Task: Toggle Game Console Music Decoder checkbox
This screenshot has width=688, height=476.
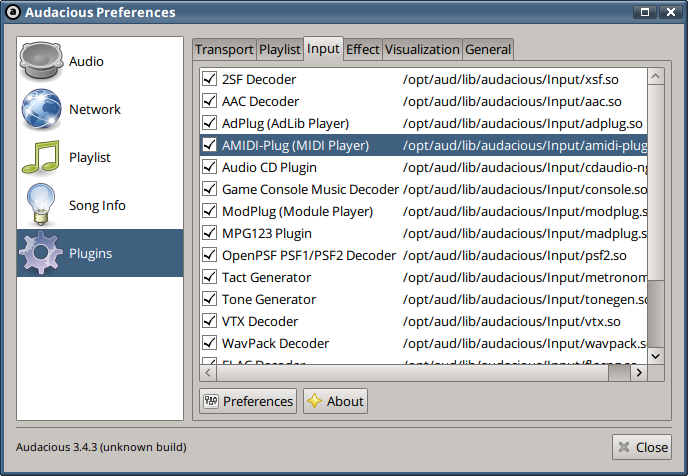Action: pyautogui.click(x=209, y=189)
